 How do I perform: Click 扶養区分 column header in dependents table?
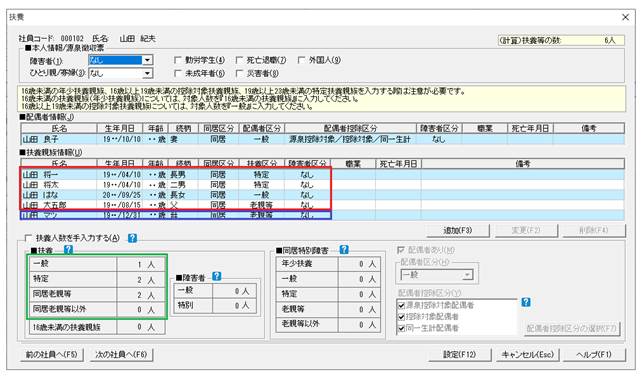pos(261,164)
